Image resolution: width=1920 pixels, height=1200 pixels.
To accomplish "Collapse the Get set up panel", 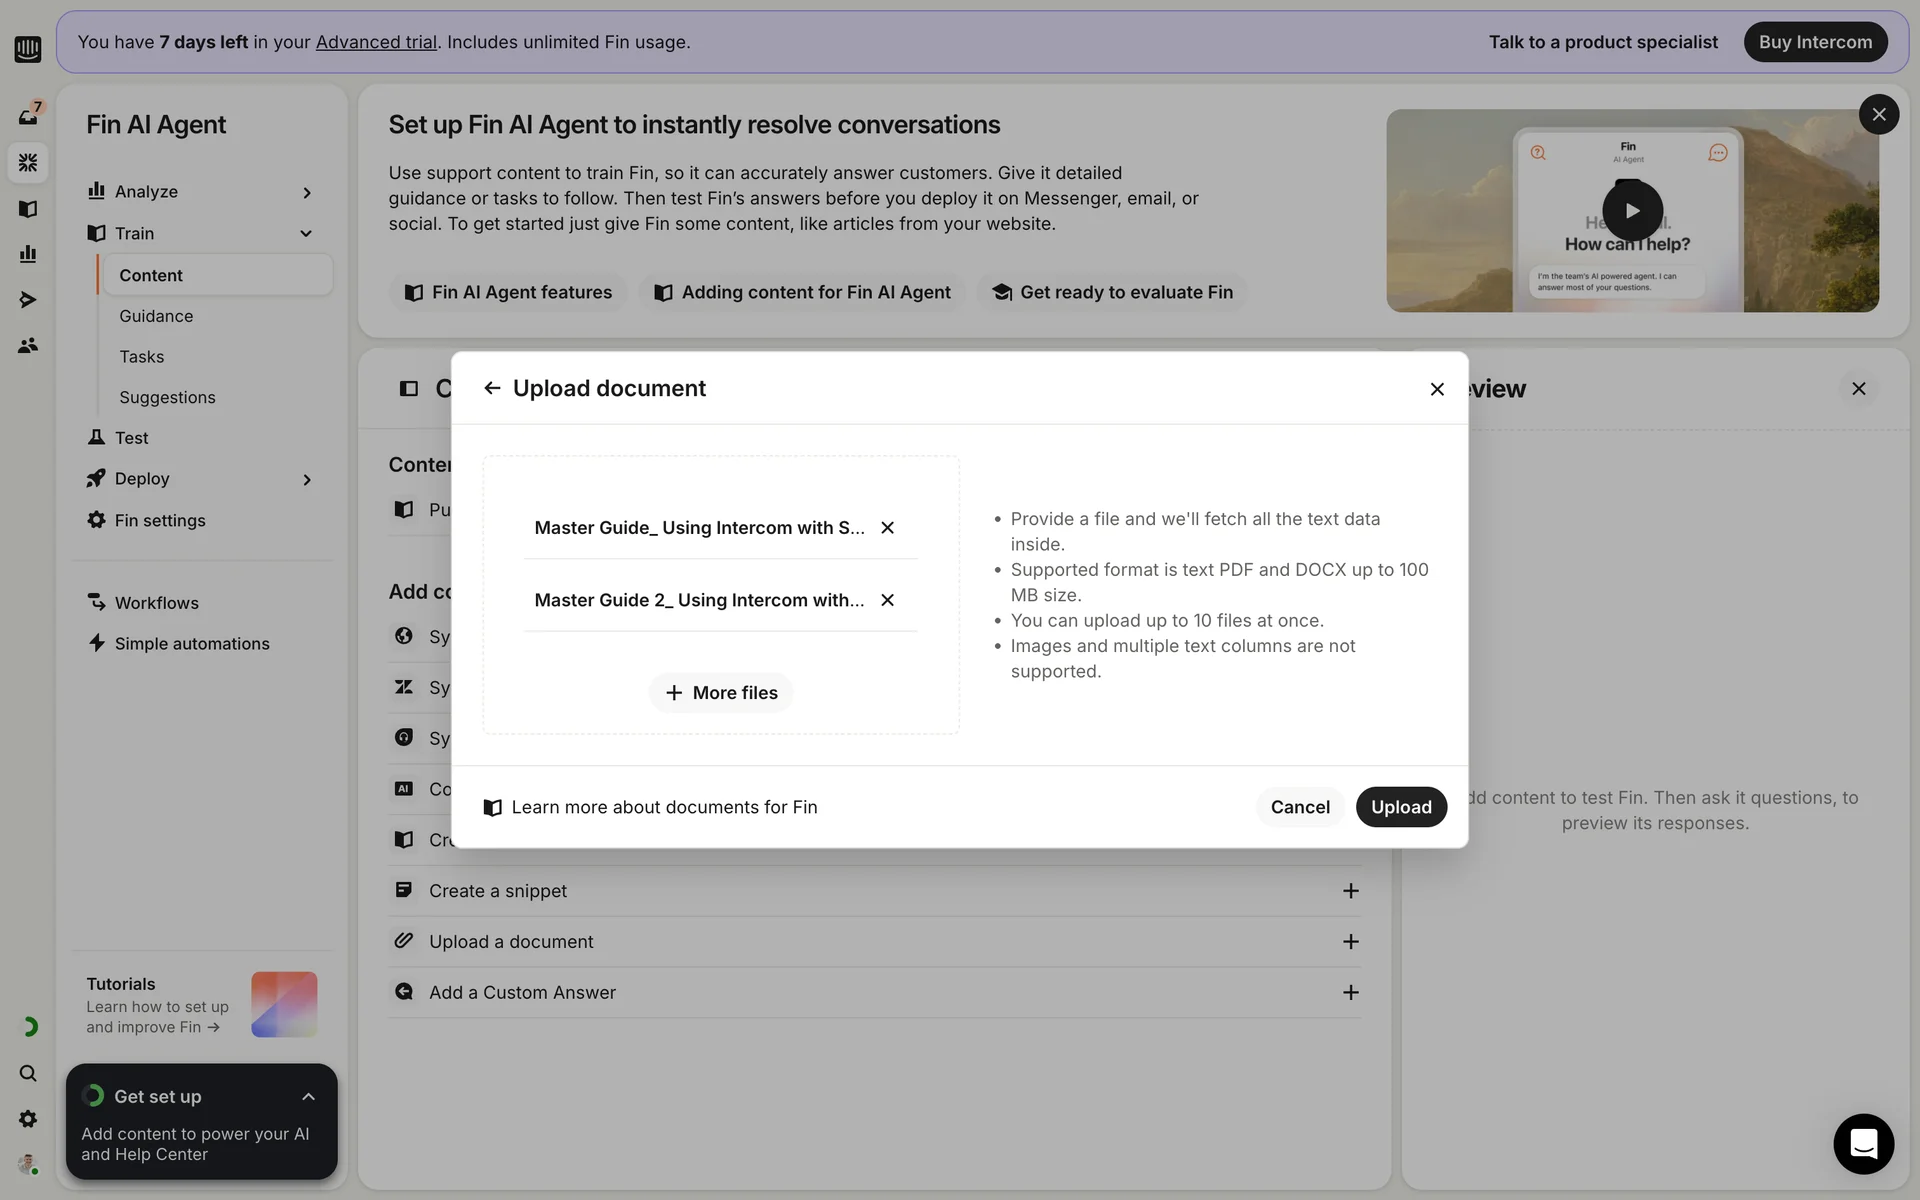I will click(308, 1097).
